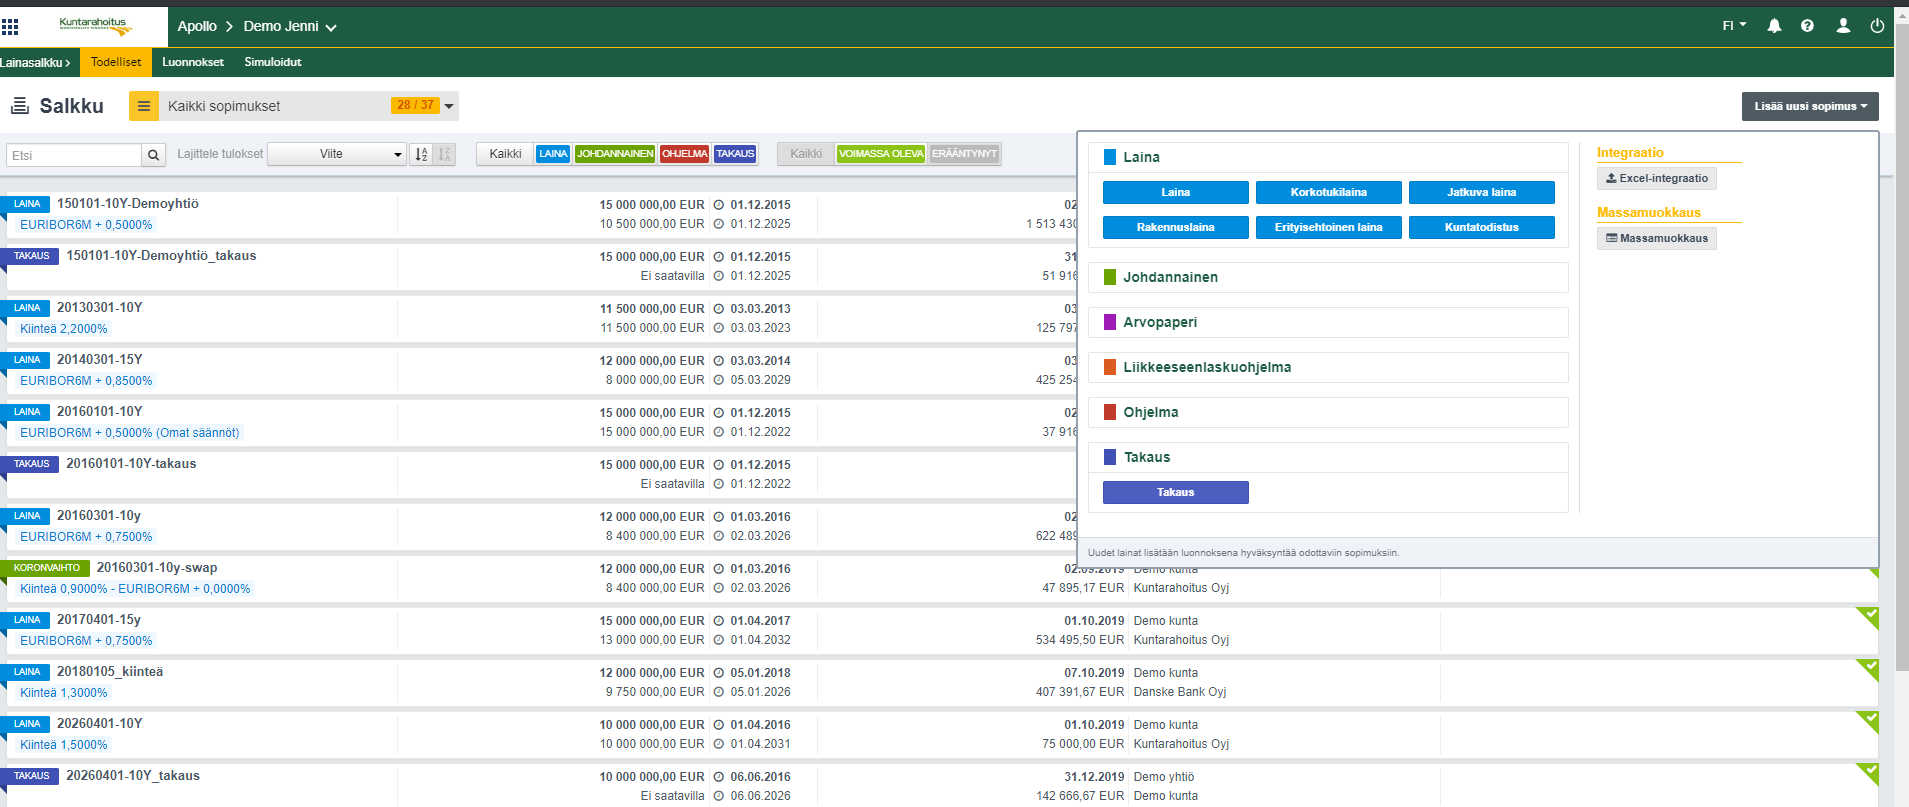Image resolution: width=1909 pixels, height=807 pixels.
Task: Sort ascending with the A-Z icon
Action: click(x=421, y=154)
